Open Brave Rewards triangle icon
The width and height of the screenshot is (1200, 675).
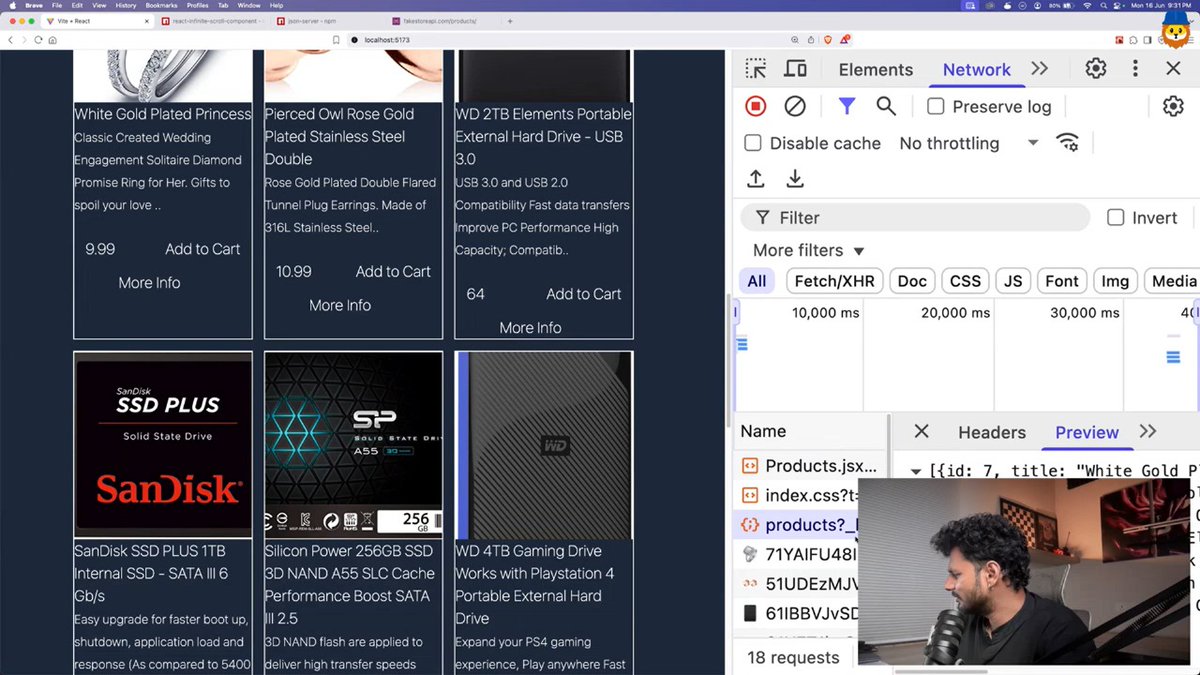coord(846,40)
